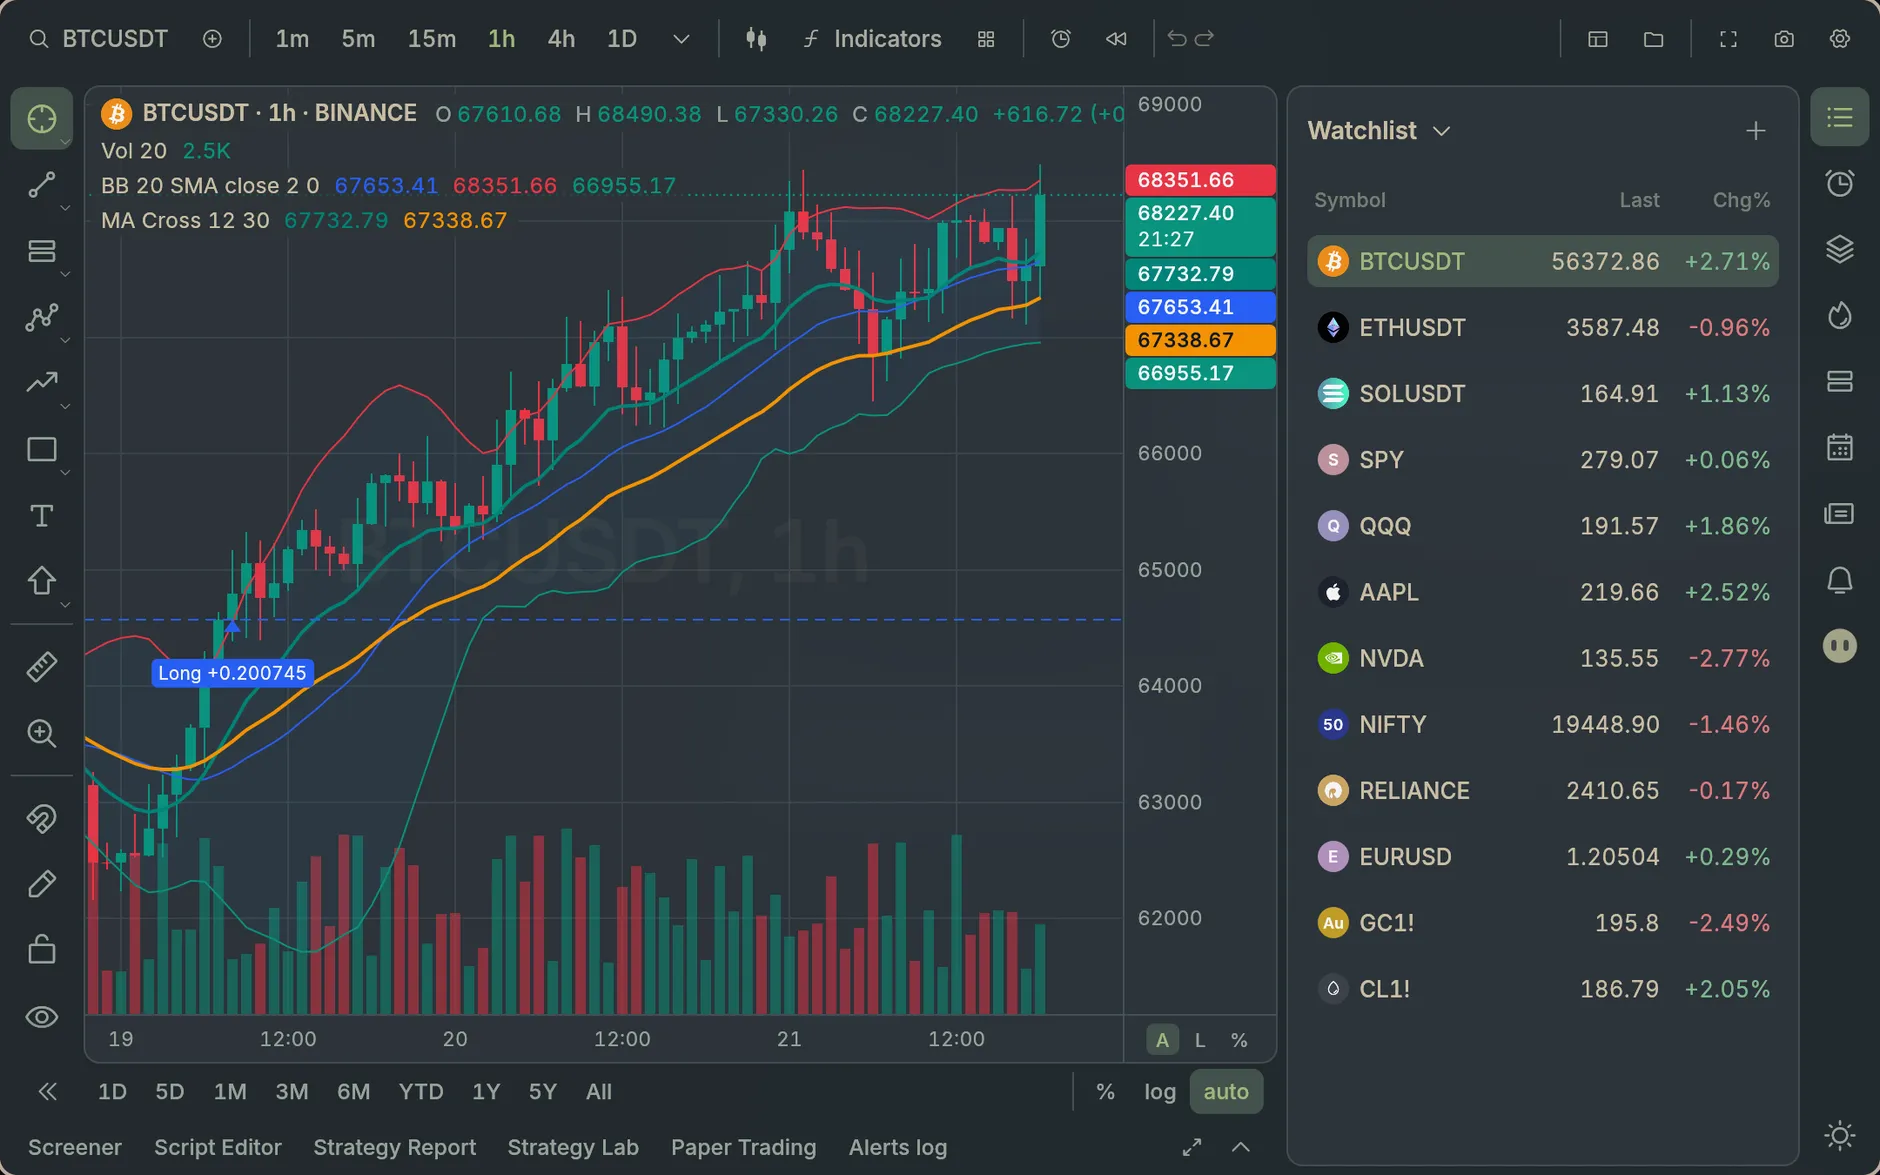Collapse the bottom panel with up chevron
This screenshot has height=1175, width=1880.
(1241, 1147)
